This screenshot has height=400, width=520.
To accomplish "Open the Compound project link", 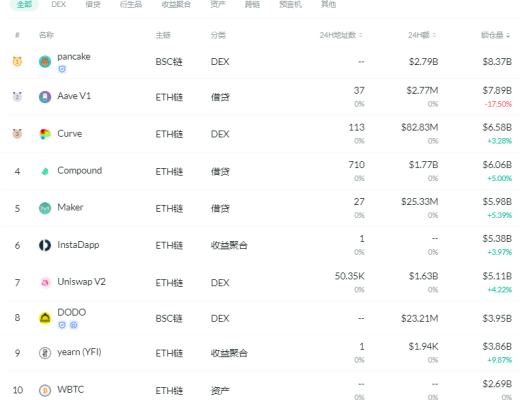I will click(x=80, y=171).
